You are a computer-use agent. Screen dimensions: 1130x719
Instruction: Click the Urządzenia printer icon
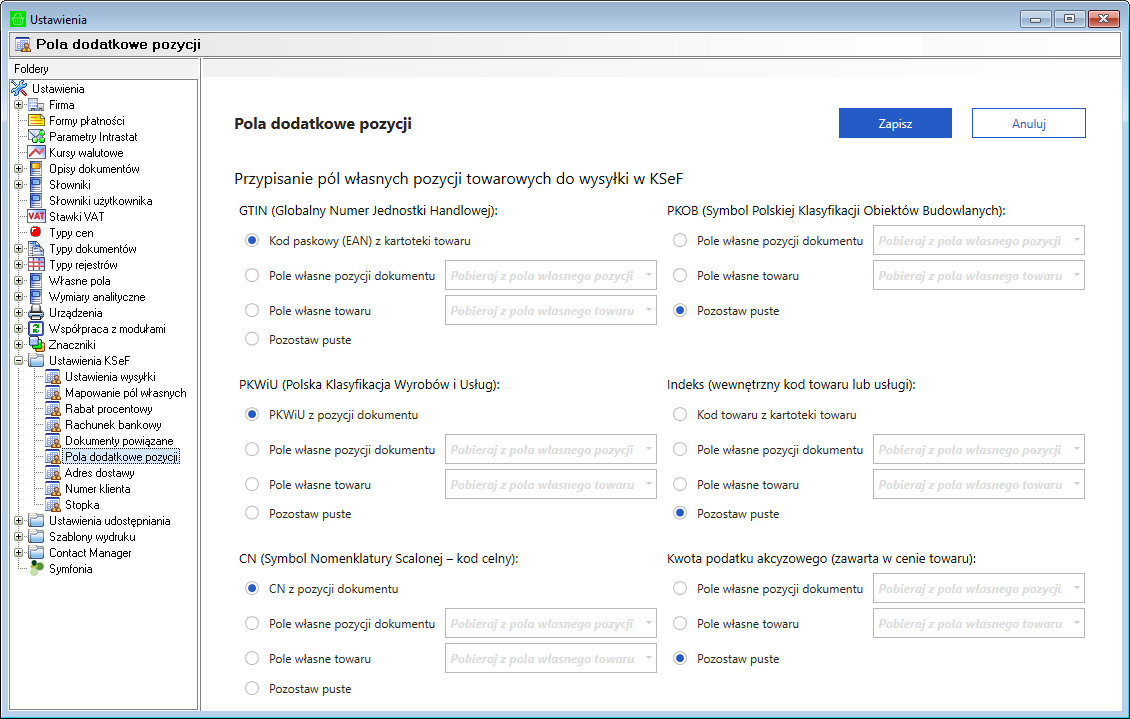[36, 313]
